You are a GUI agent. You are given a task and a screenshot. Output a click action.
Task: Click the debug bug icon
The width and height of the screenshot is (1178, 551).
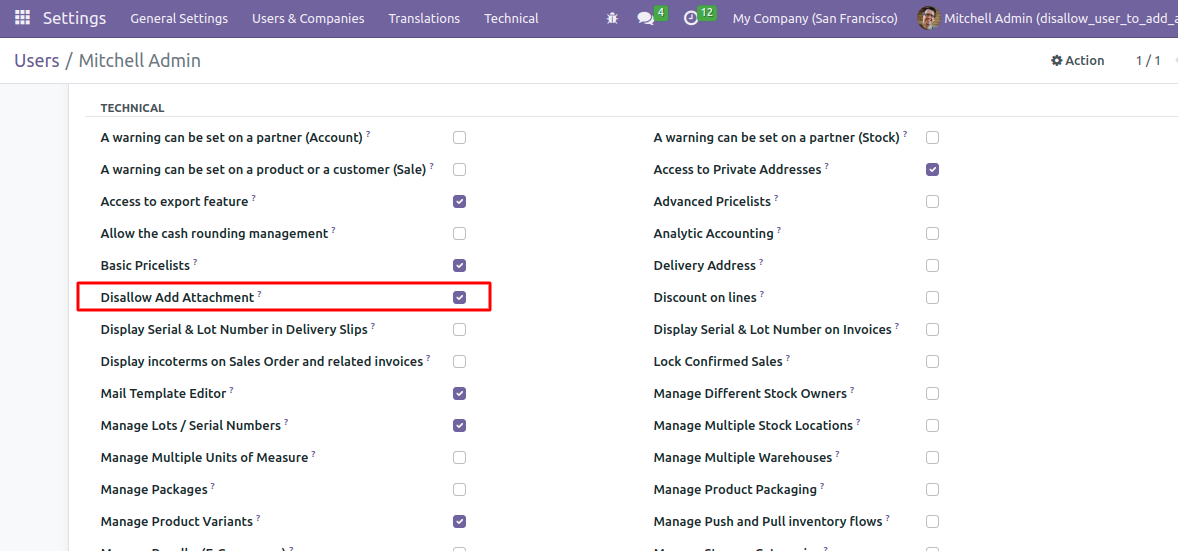pos(612,18)
